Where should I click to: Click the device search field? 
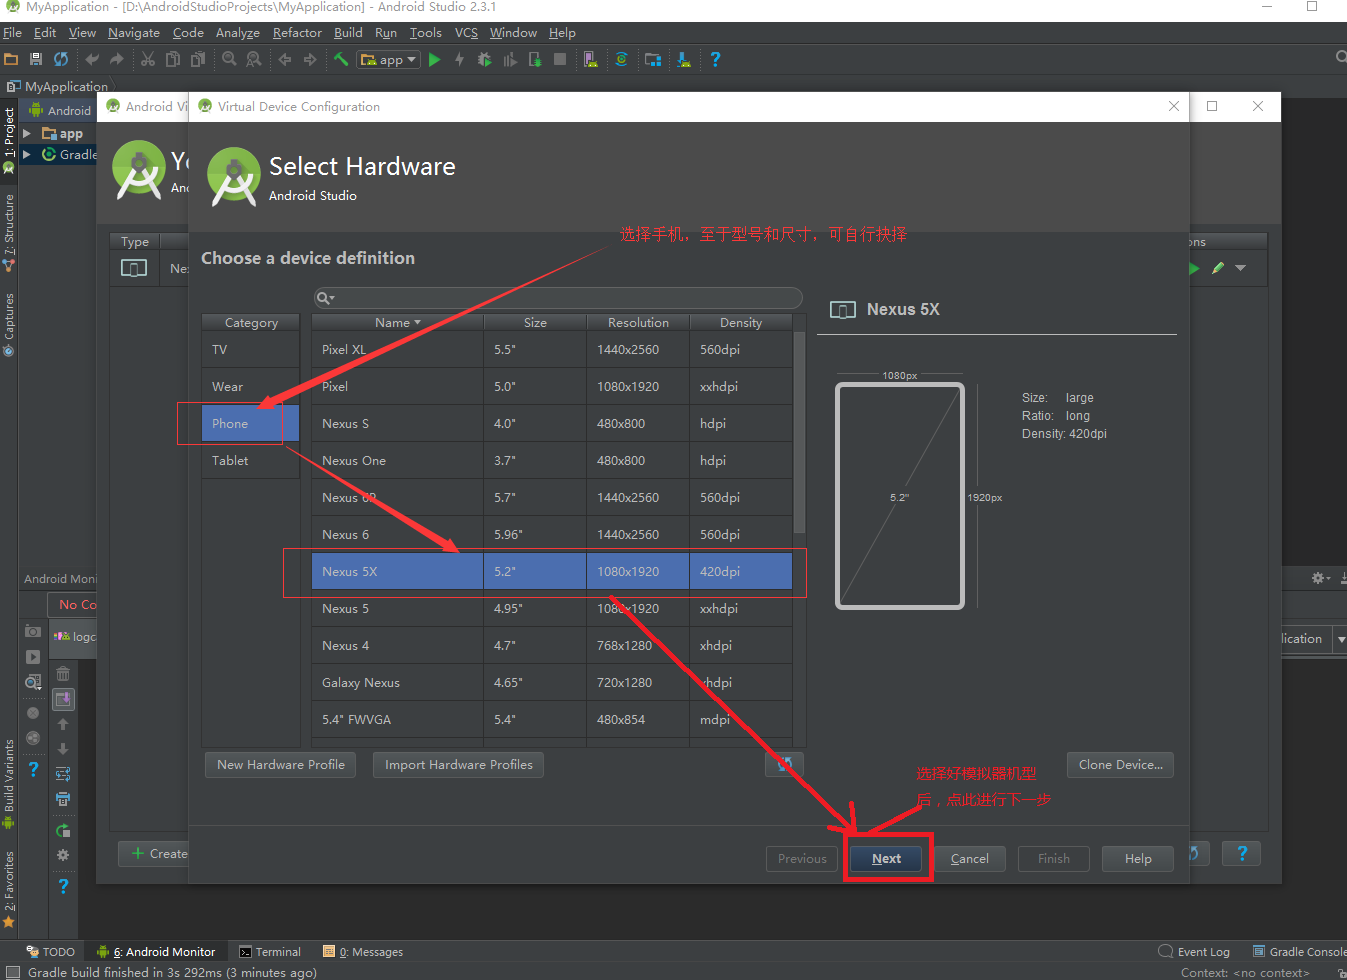pos(558,298)
